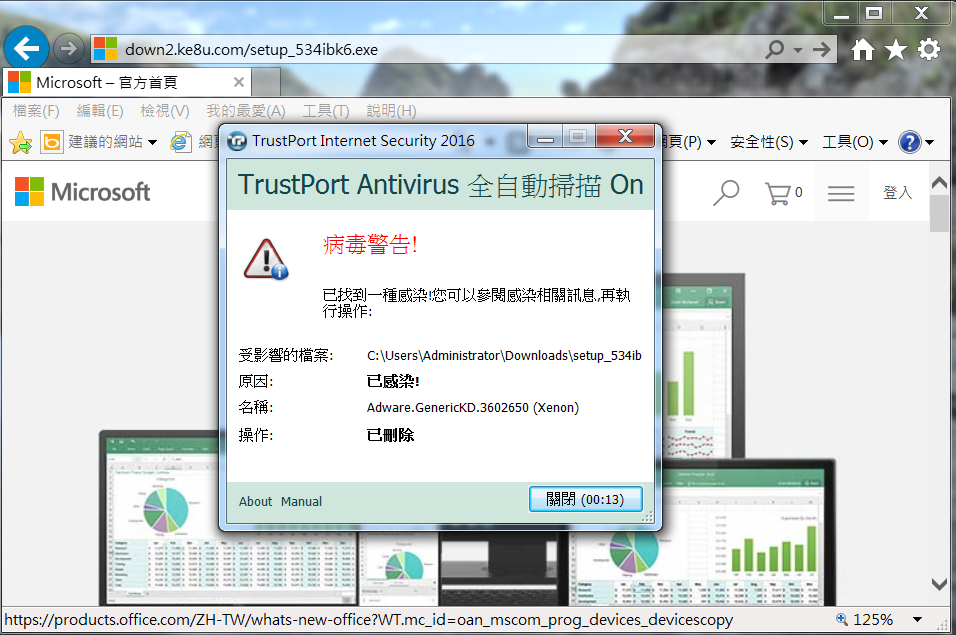
Task: Click the affected file path C:\Users\Administrator\Downloads
Action: tap(504, 355)
